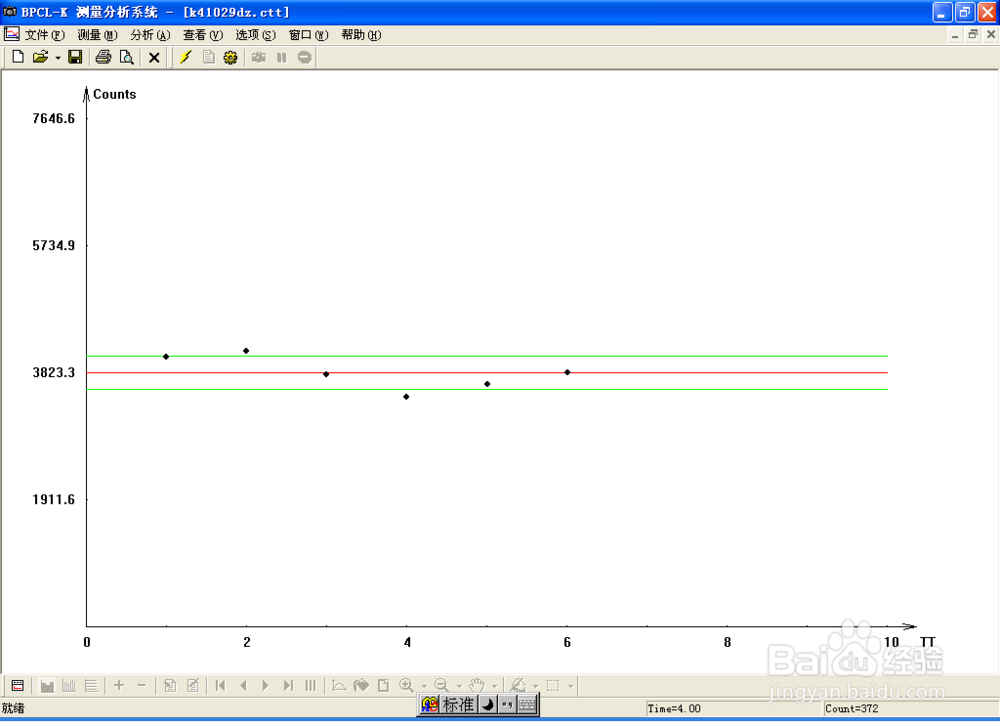1000x726 pixels.
Task: Open print preview with the magnifier page icon
Action: point(126,57)
